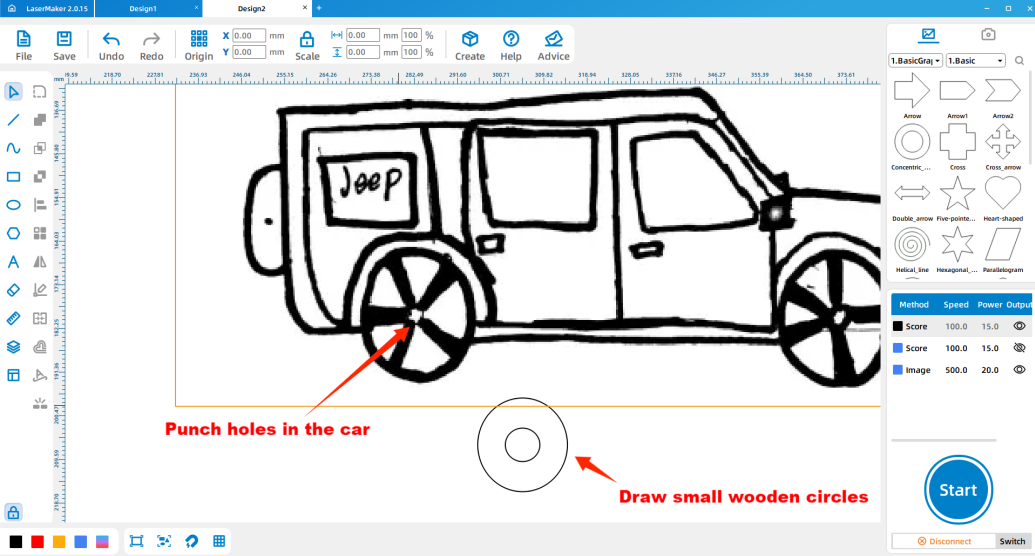
Task: Click the search icon in shape library
Action: click(x=1019, y=61)
